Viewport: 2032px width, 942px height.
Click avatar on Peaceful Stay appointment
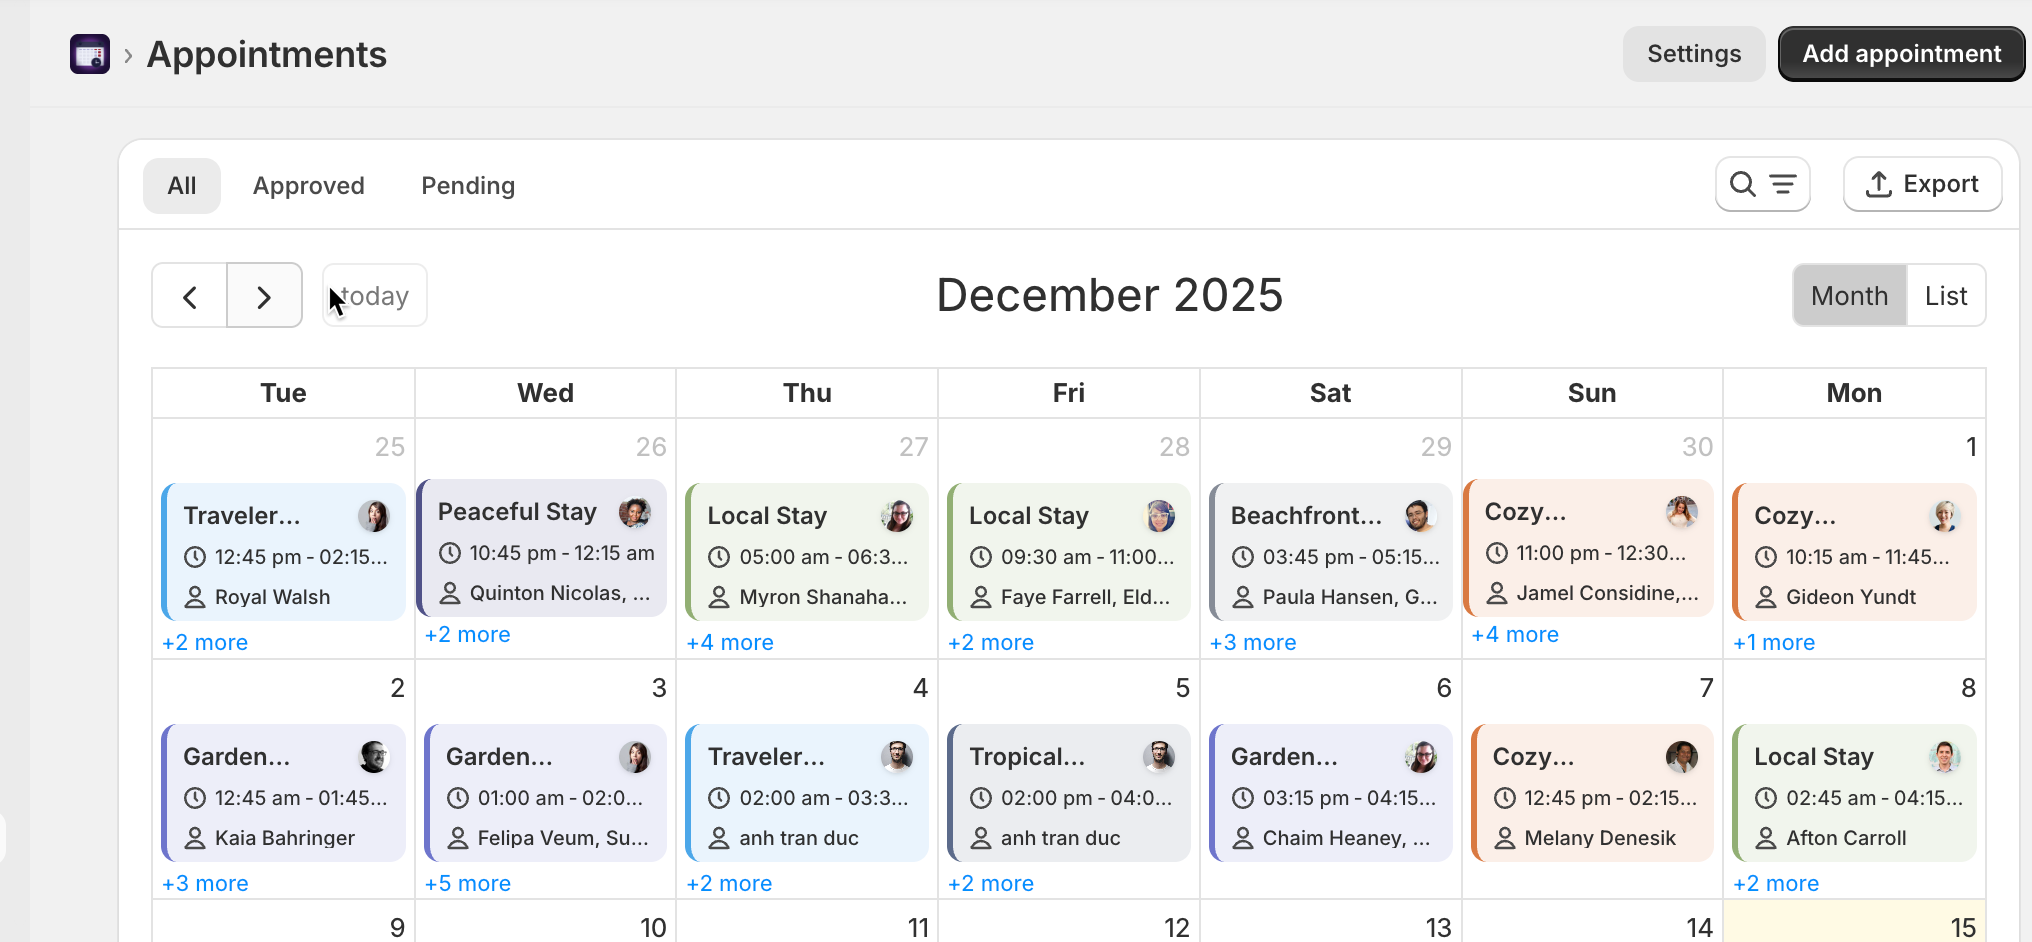tap(634, 512)
